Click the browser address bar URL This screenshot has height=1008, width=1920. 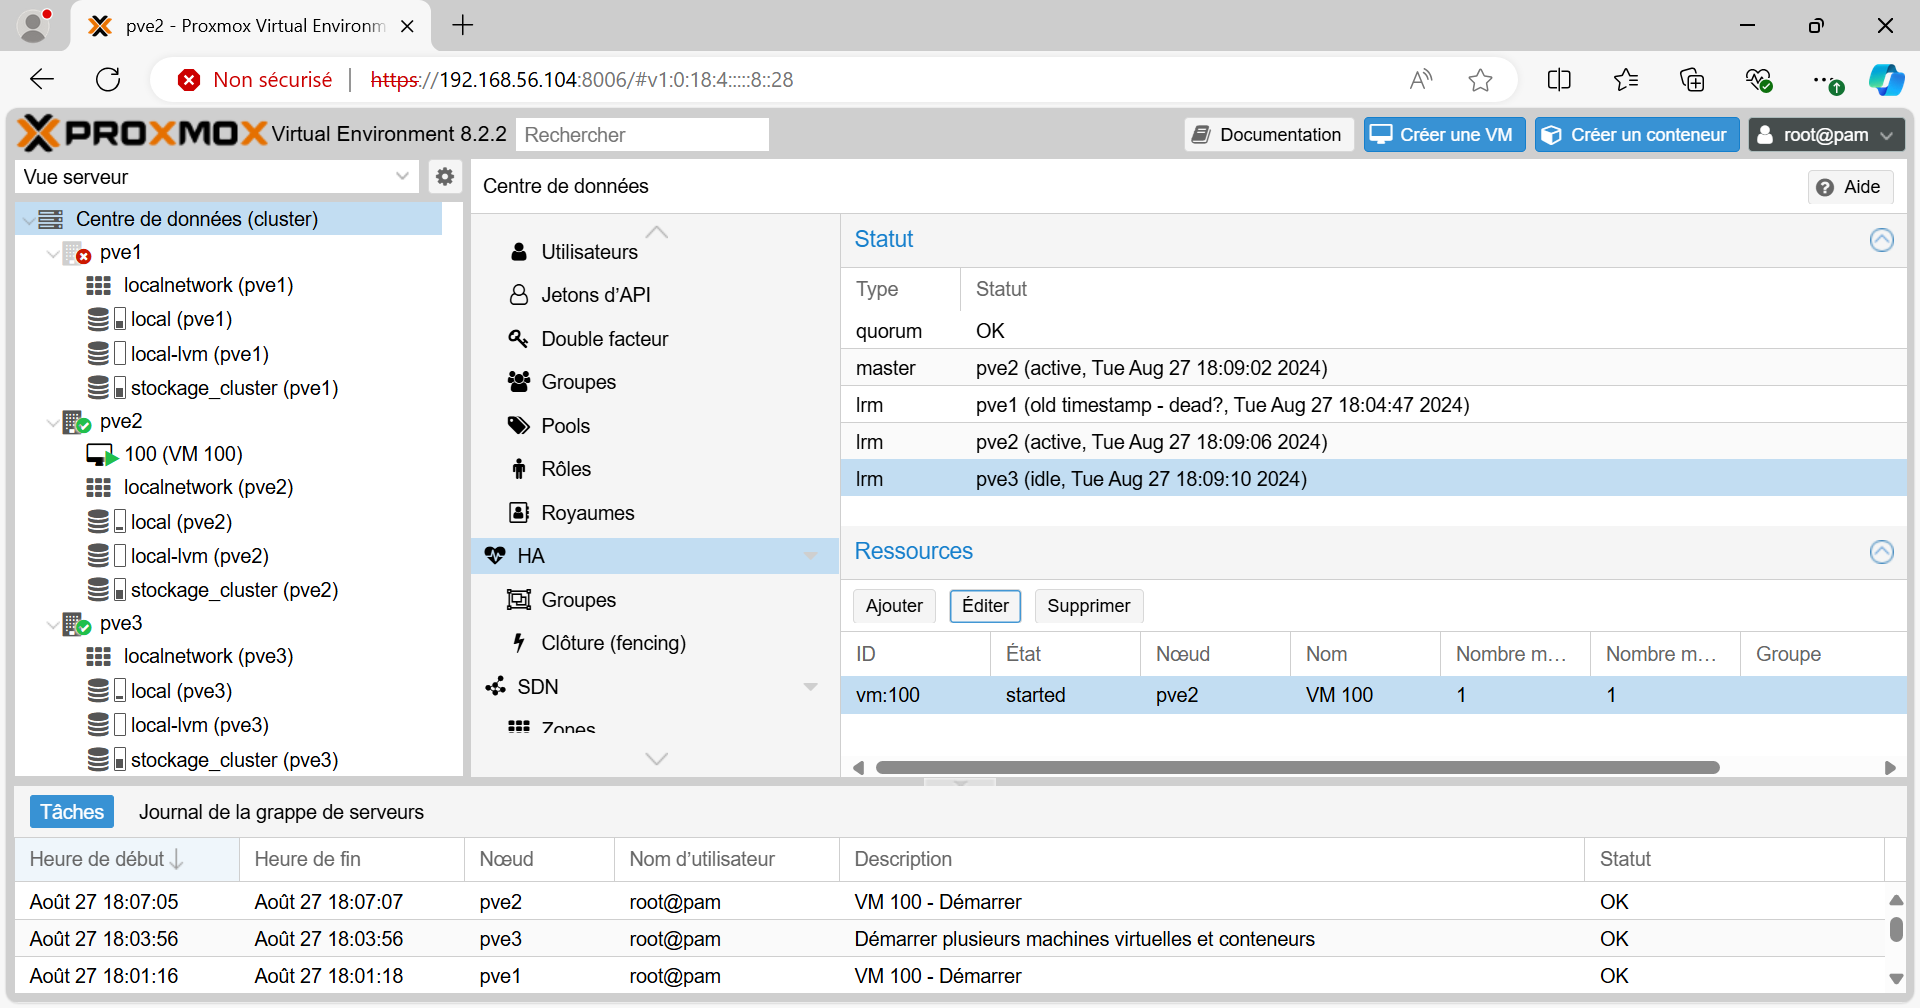(x=582, y=80)
